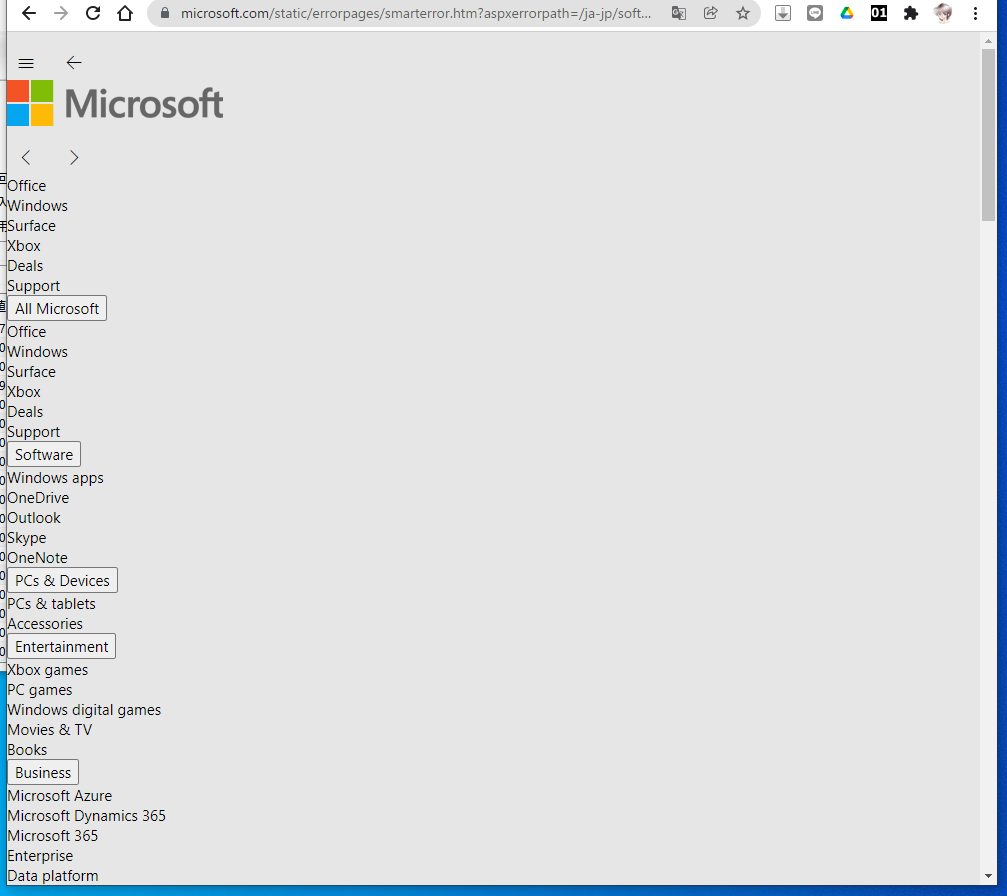Open the Surface link under All Microsoft
The image size is (1007, 896).
click(31, 371)
